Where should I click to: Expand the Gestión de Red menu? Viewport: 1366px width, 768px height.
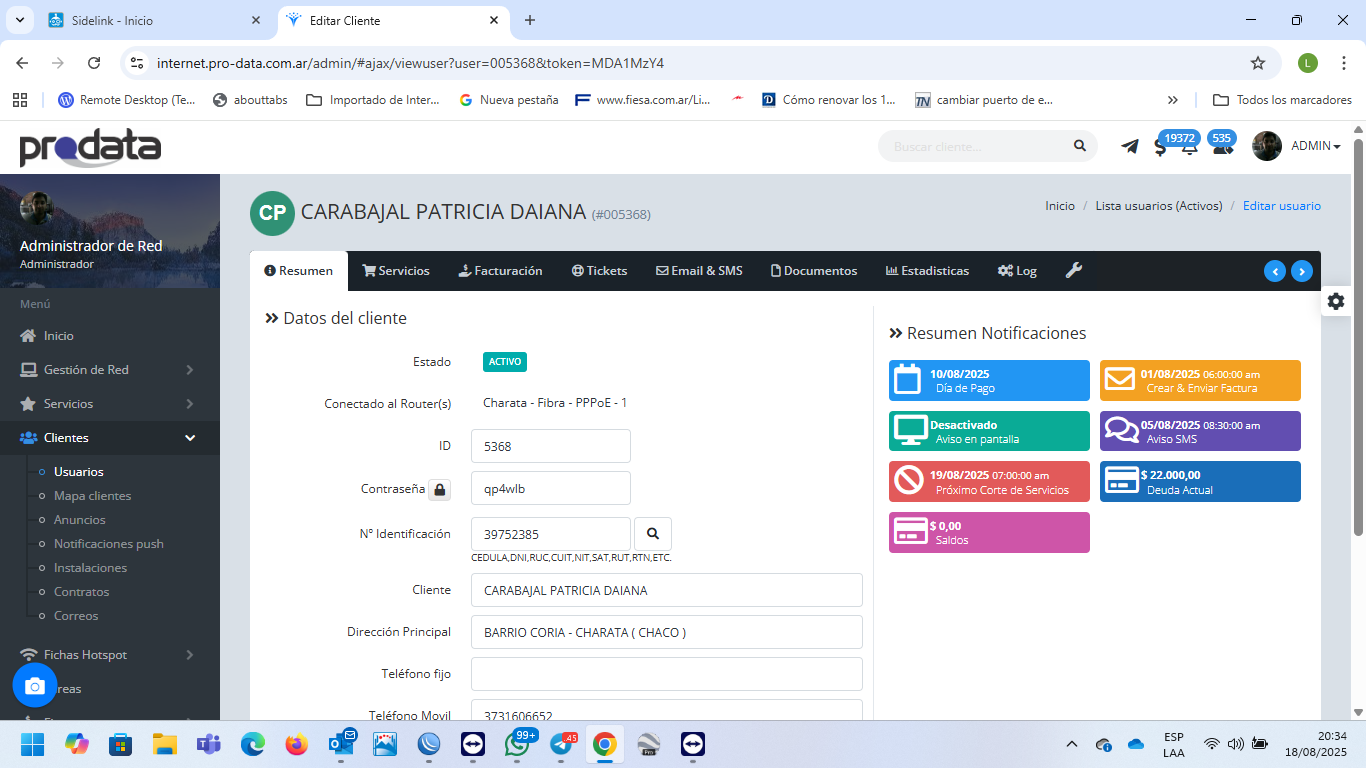[x=108, y=370]
